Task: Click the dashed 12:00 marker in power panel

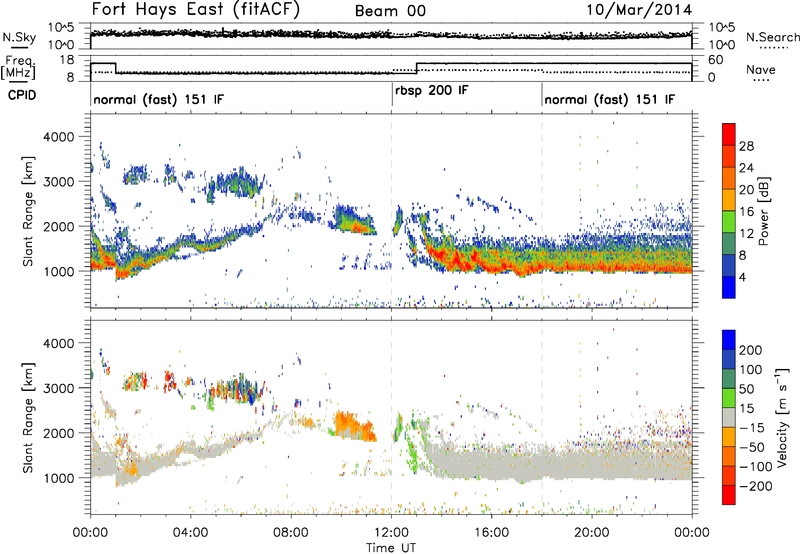Action: [x=391, y=211]
